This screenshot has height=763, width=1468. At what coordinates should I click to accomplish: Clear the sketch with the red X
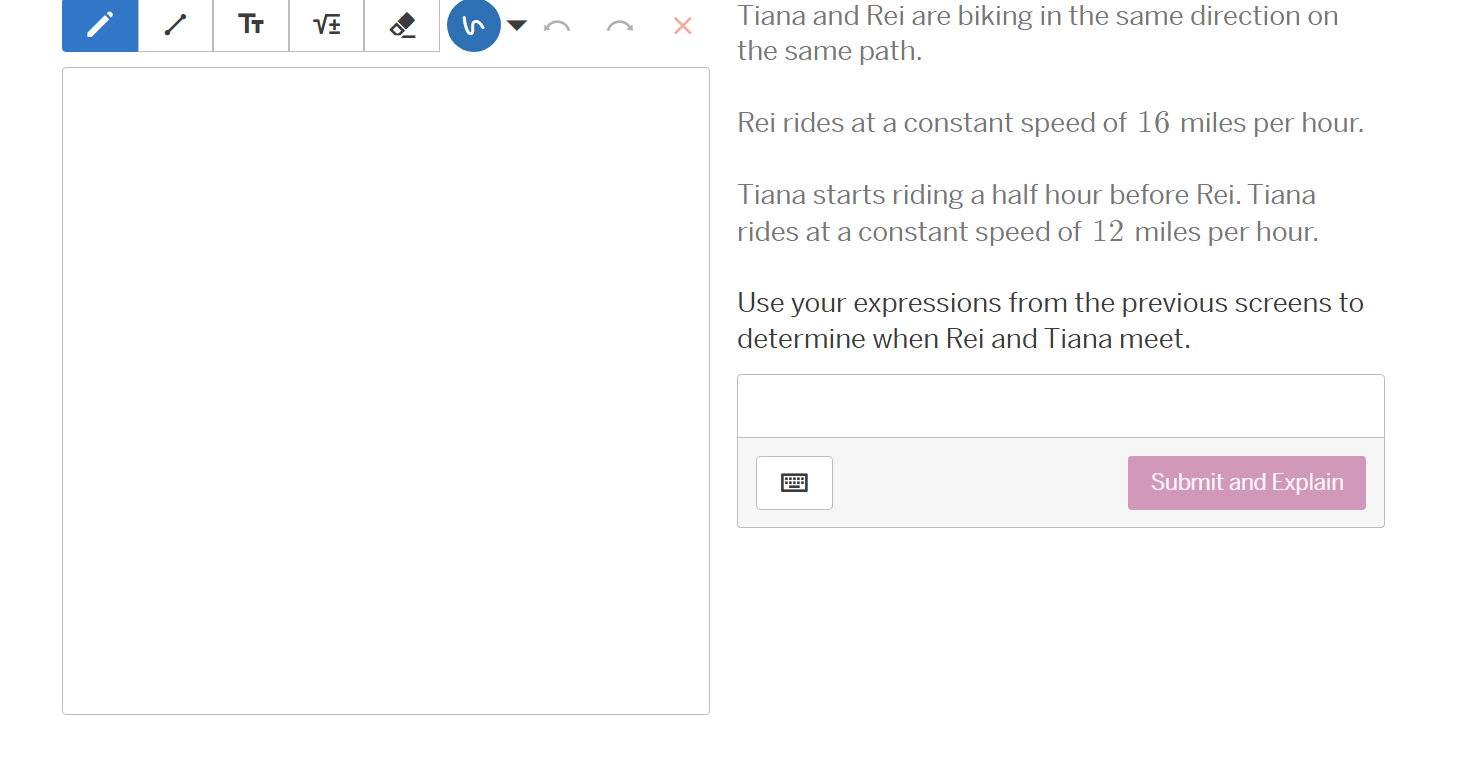[682, 25]
